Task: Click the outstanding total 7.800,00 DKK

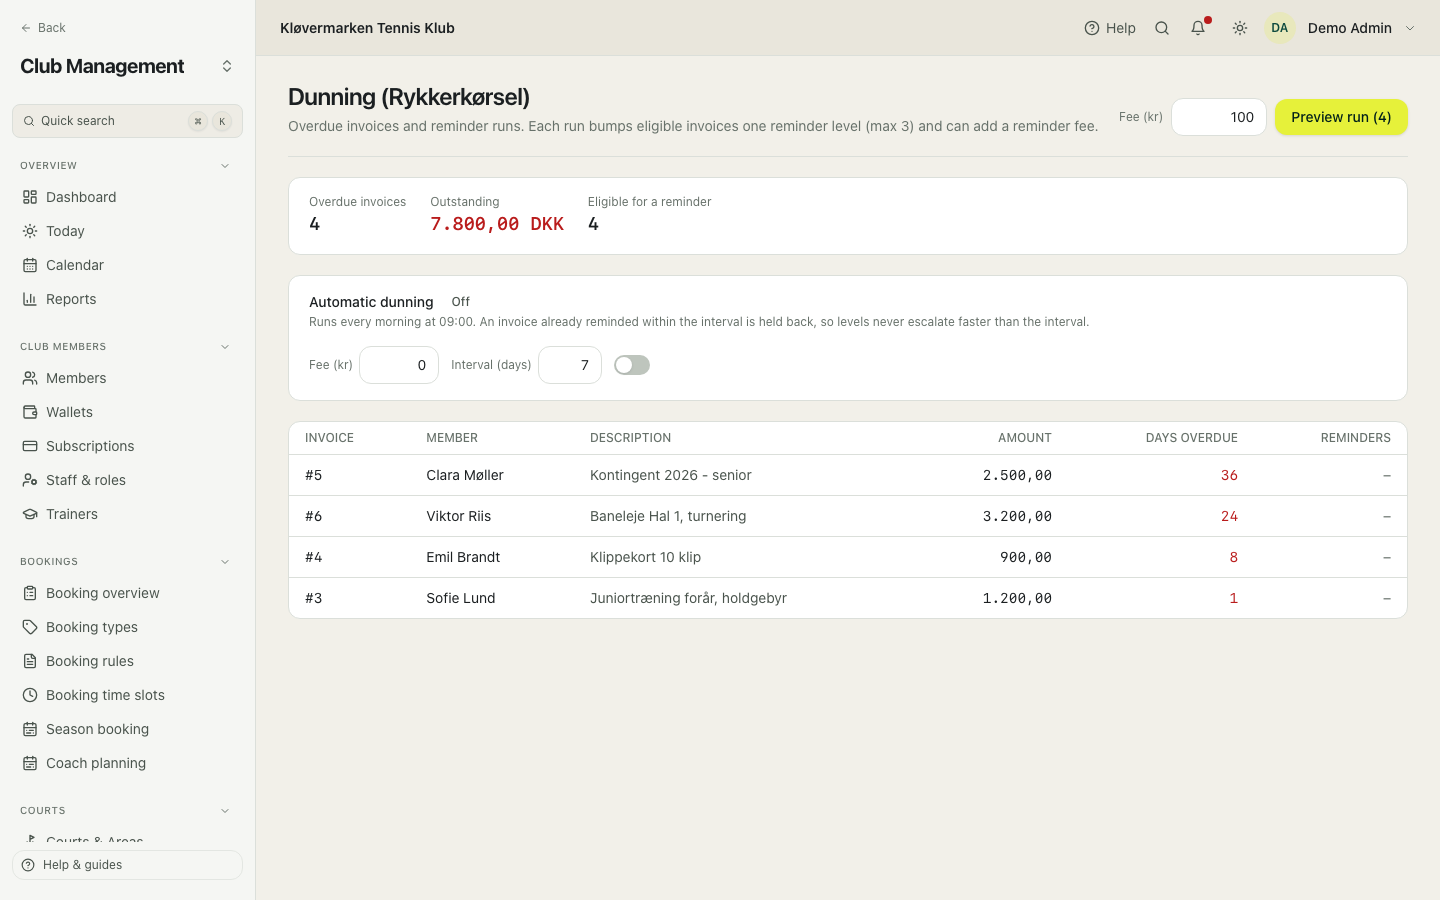Action: 497,224
